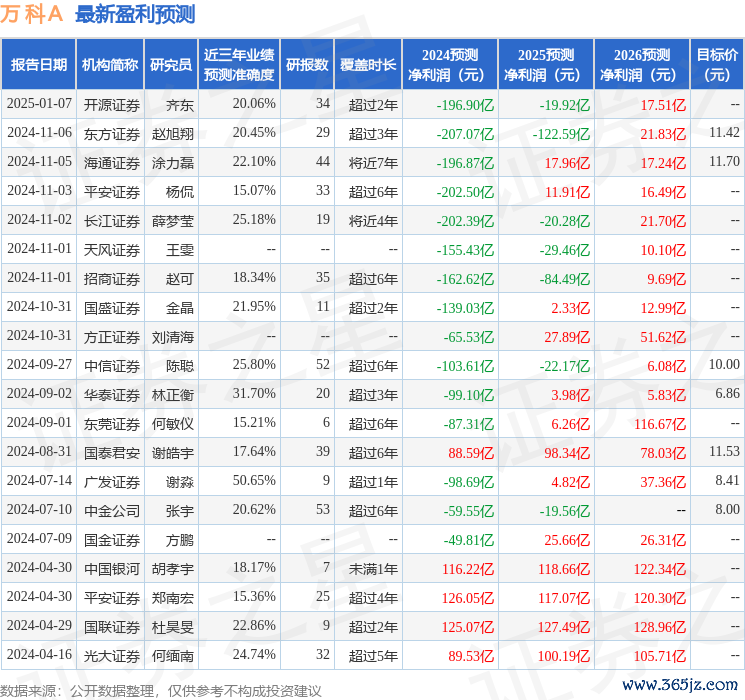
Task: Click the date cell 2024-04-16
Action: 39,654
